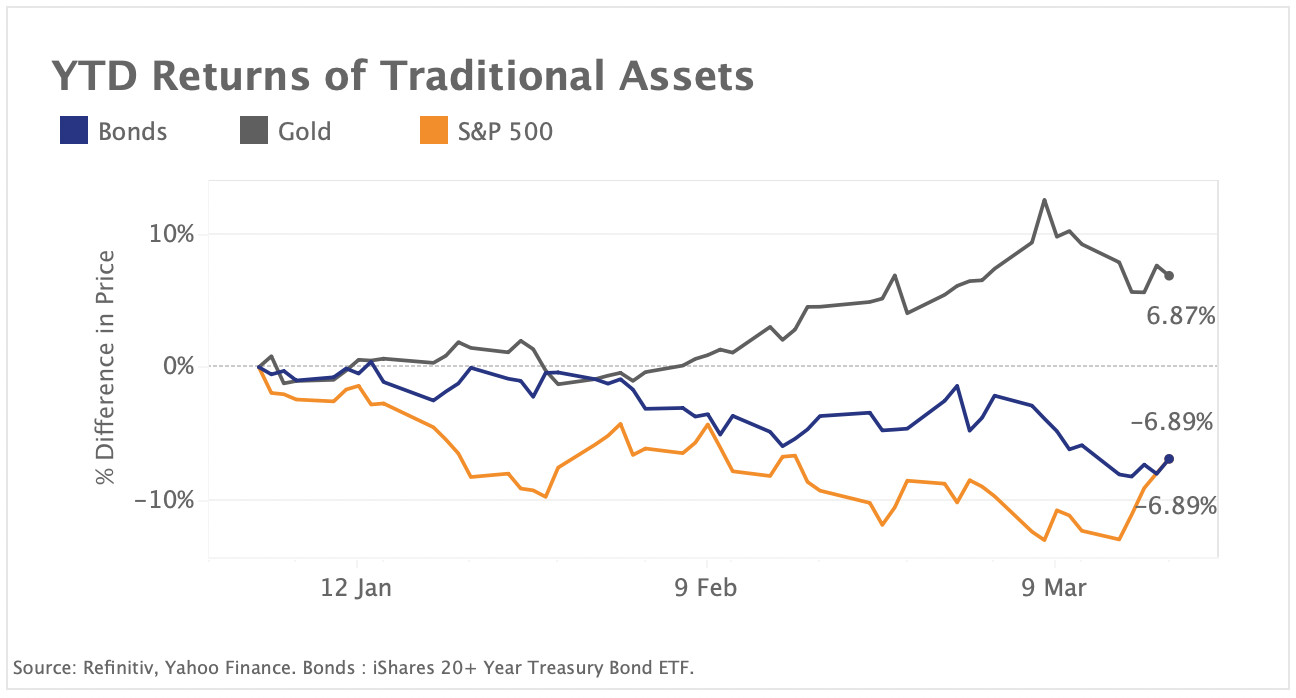
Task: Select the Bonds line's end-point dot
Action: pyautogui.click(x=1169, y=459)
